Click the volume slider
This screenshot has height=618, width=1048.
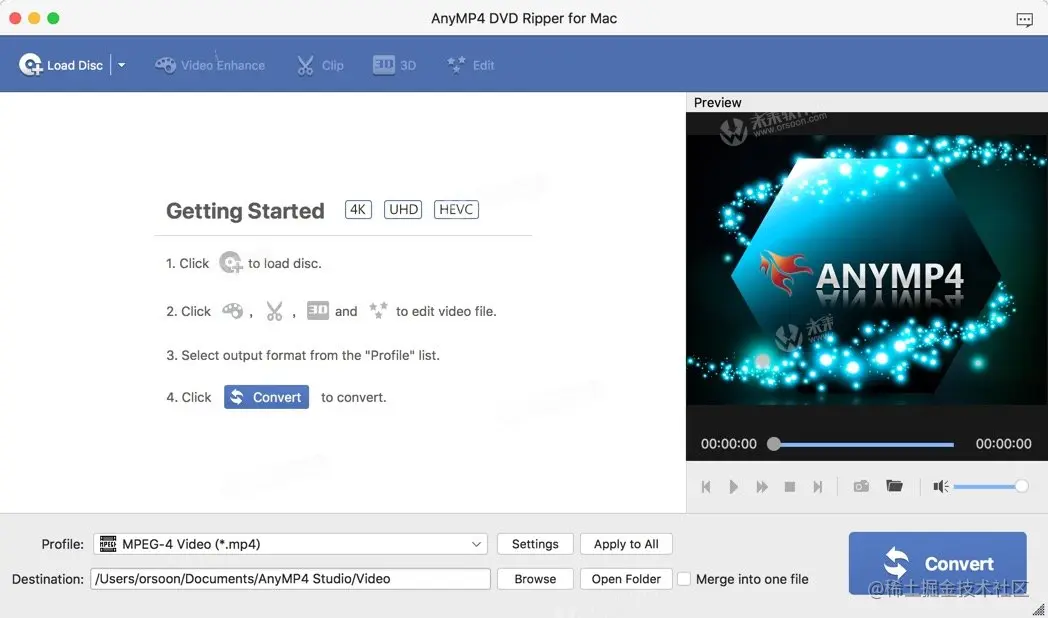coord(991,486)
